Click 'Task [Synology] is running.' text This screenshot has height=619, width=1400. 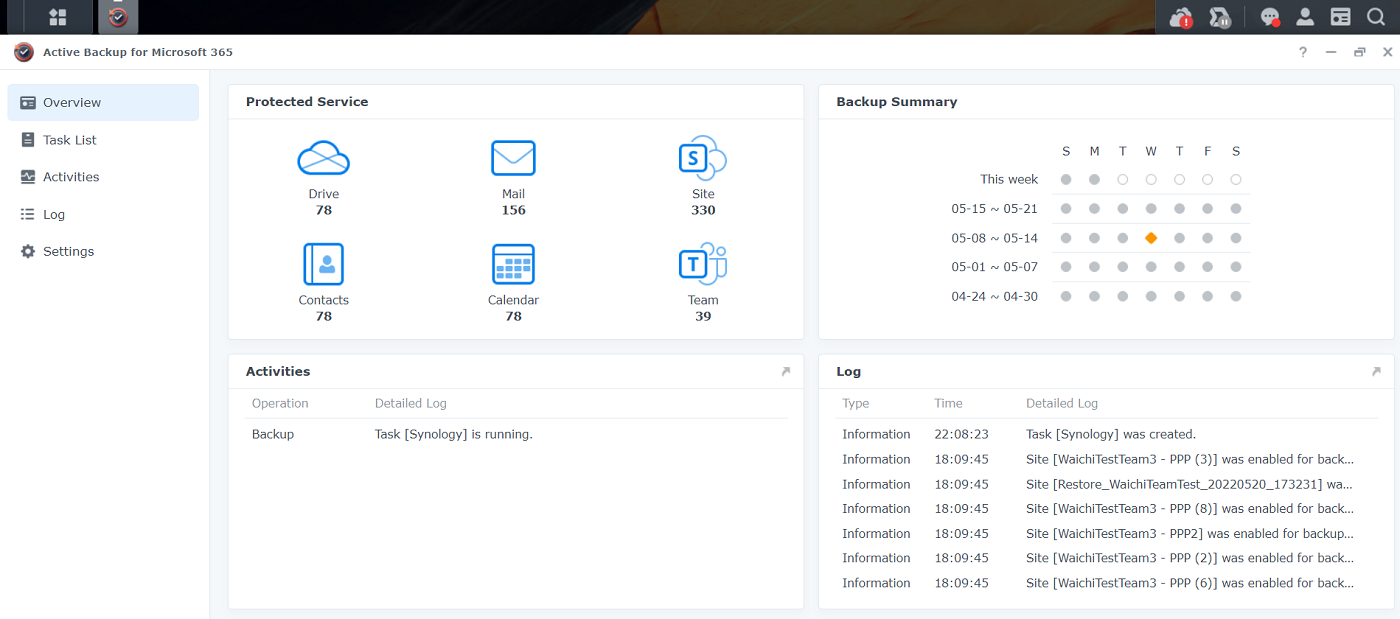(454, 434)
